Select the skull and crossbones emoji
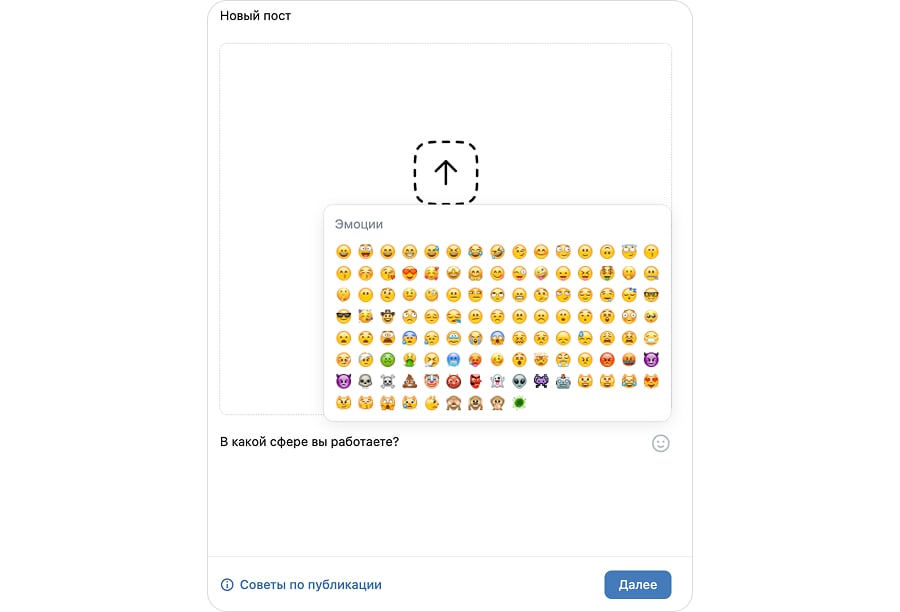Image resolution: width=900 pixels, height=612 pixels. pyautogui.click(x=388, y=381)
